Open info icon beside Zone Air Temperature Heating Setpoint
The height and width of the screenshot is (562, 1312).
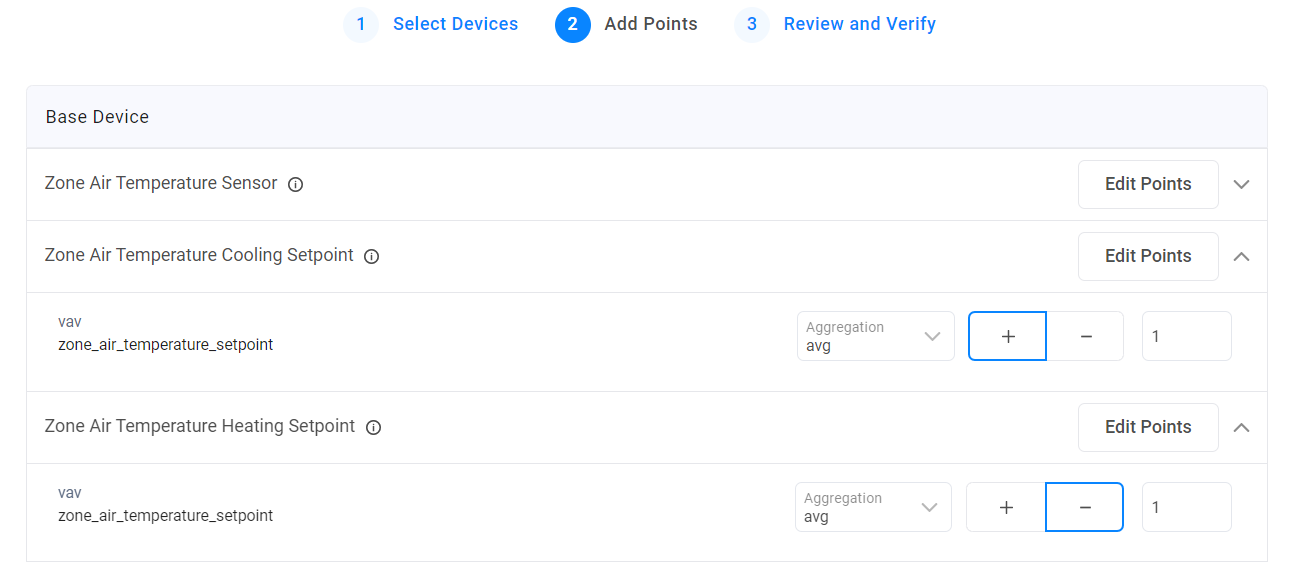coord(373,427)
